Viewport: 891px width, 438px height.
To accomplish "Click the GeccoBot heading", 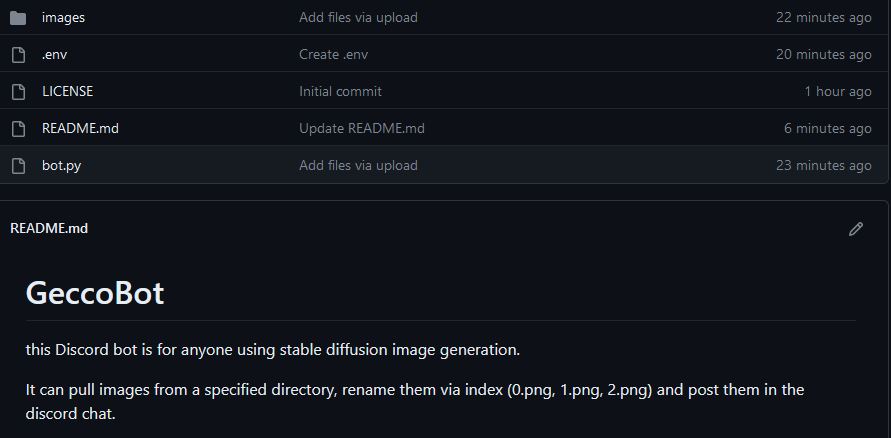I will (x=95, y=293).
